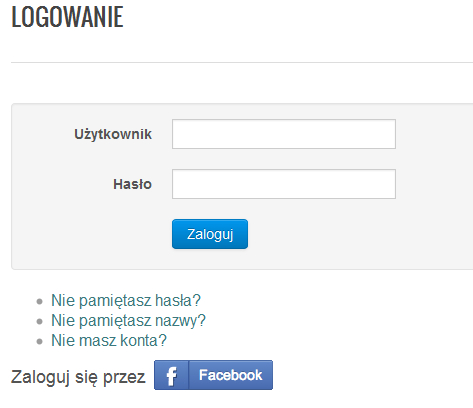The image size is (473, 408).
Task: Open the 'Nie pamiętasz nazwy?' link
Action: coord(128,320)
